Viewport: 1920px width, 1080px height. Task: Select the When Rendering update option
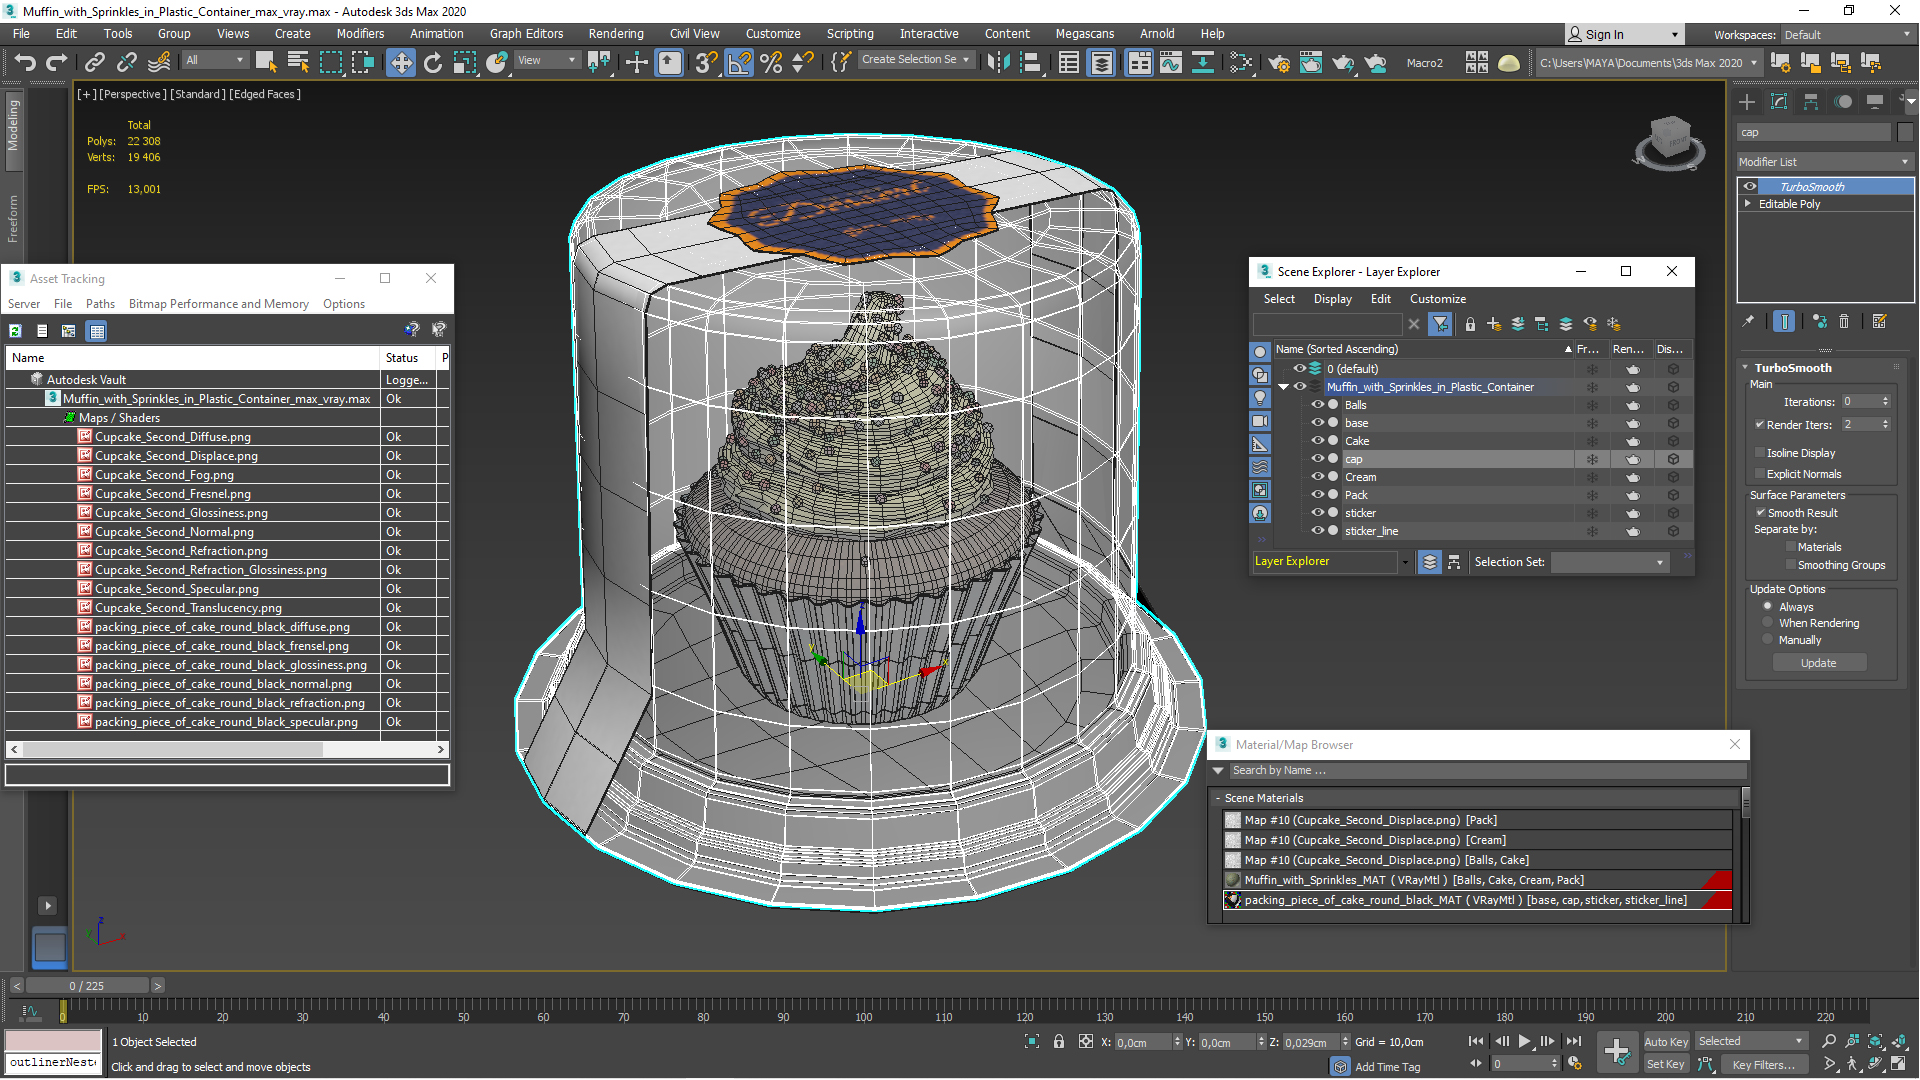point(1768,622)
